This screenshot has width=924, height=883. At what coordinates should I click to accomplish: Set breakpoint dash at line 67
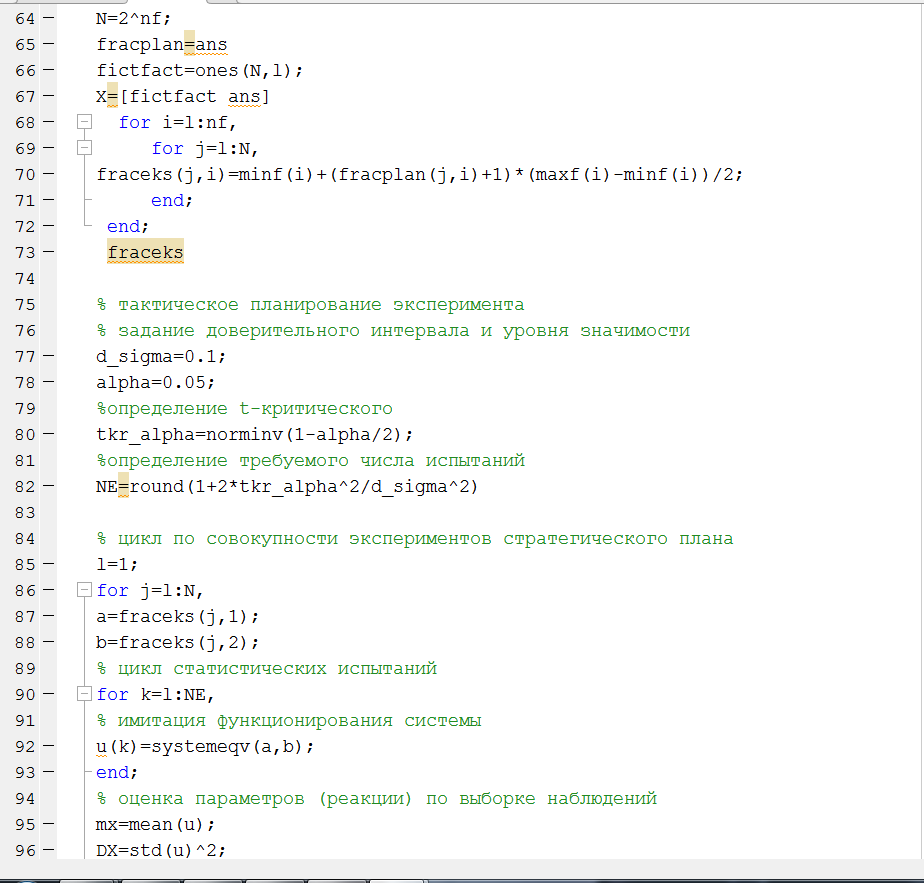48,96
